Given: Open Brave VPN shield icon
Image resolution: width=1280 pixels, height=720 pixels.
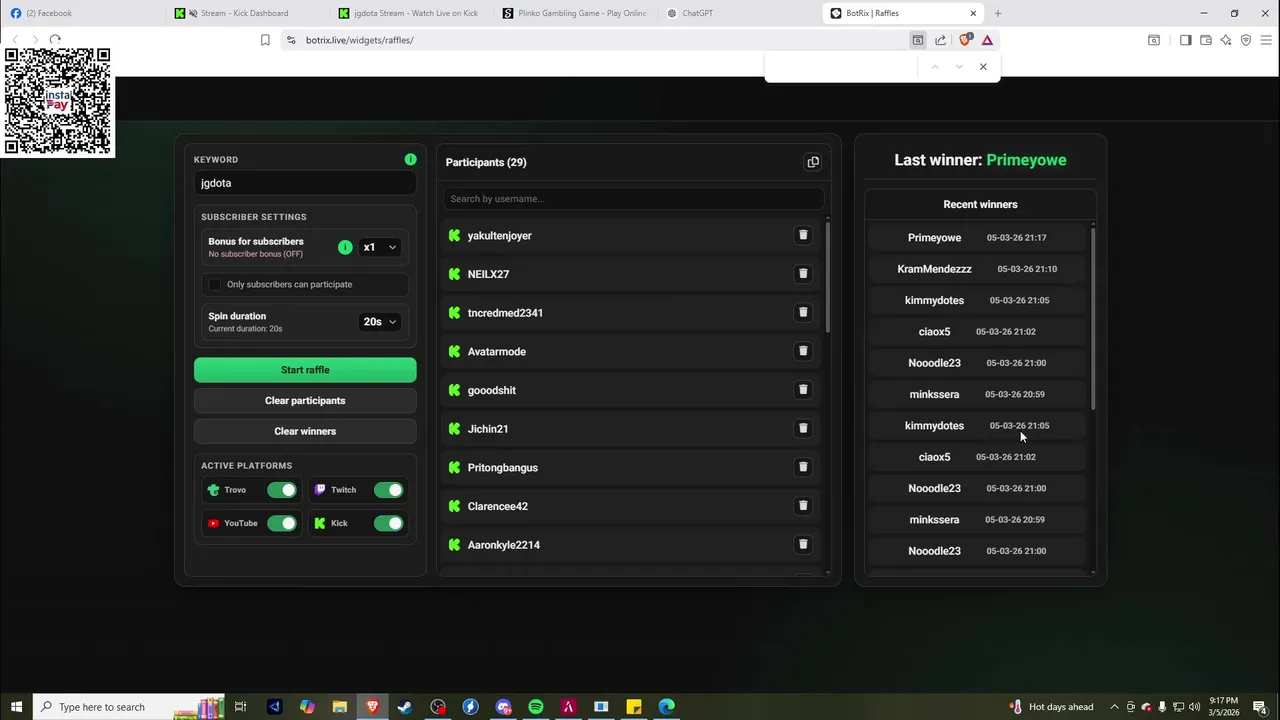Looking at the screenshot, I should (1246, 40).
